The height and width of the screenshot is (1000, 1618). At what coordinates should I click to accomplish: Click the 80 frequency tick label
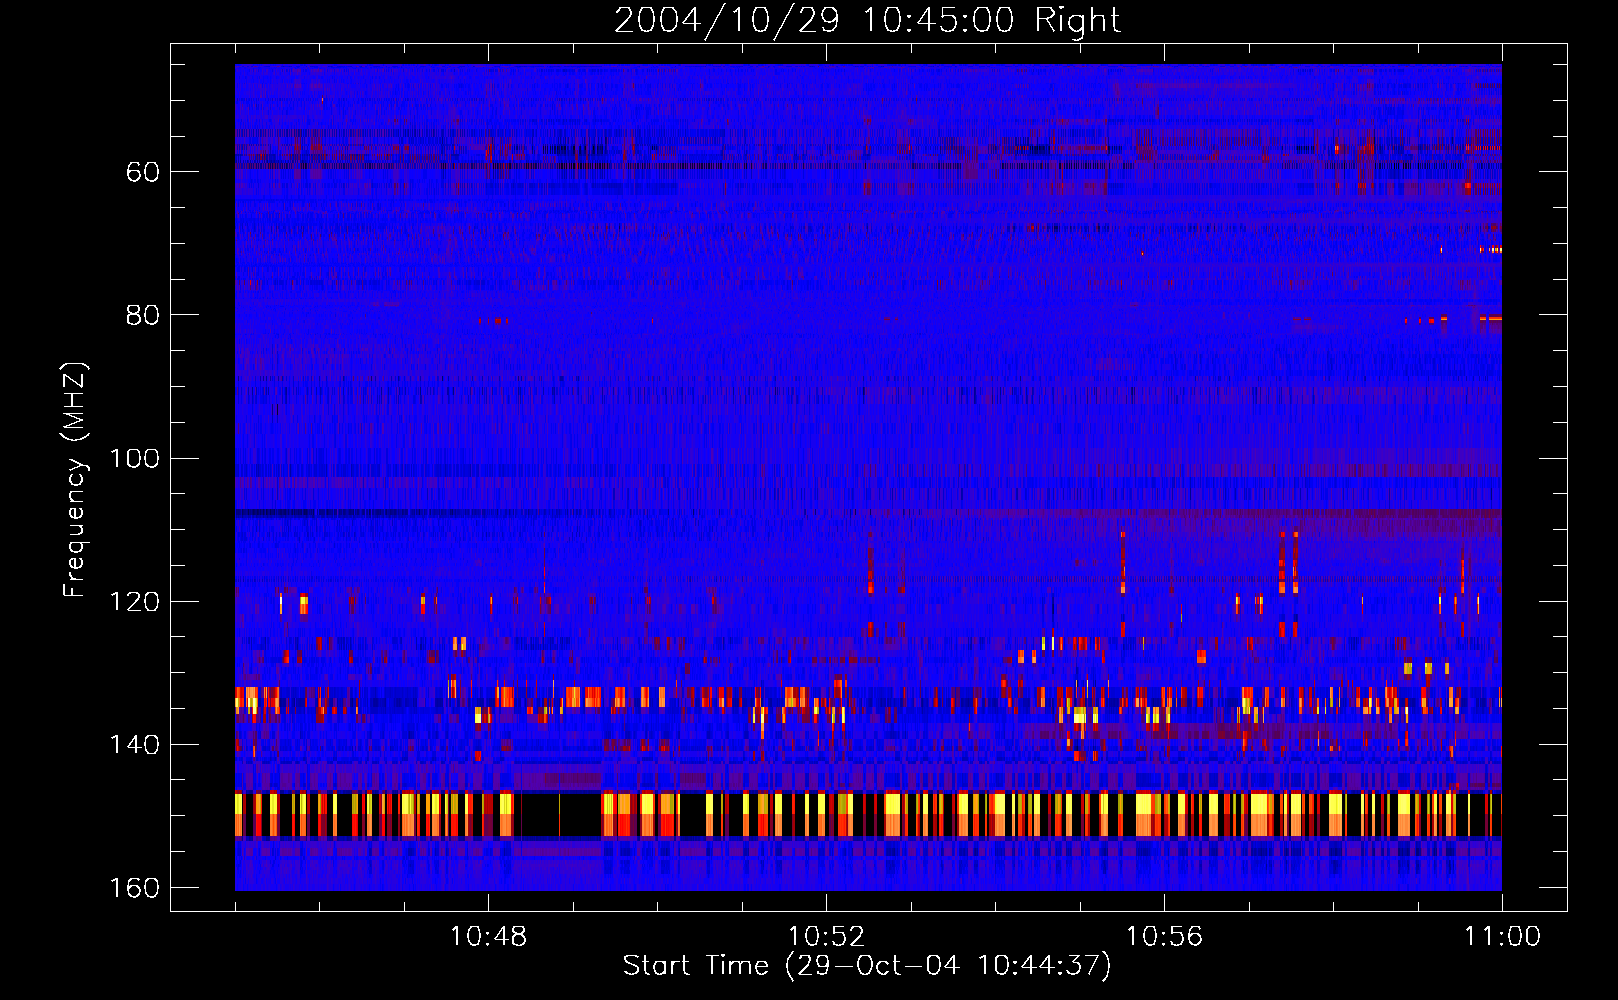point(143,315)
